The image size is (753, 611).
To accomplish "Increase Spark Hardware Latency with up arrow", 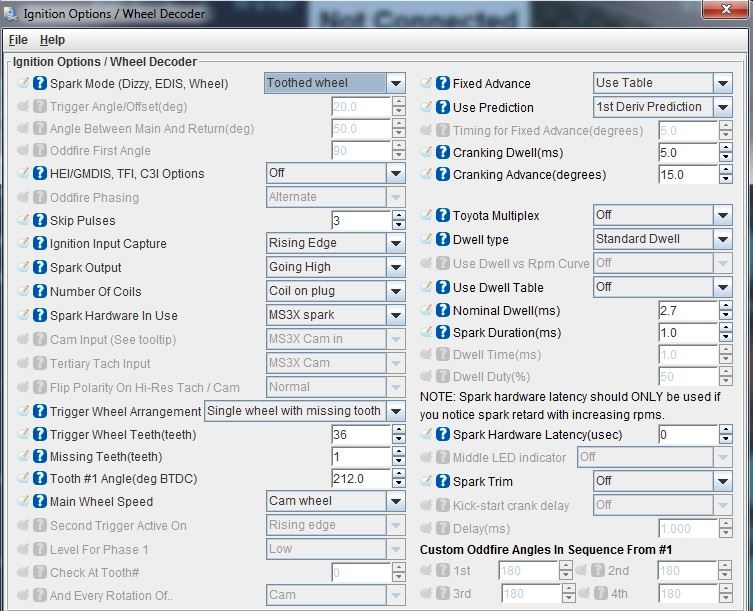I will pos(726,430).
